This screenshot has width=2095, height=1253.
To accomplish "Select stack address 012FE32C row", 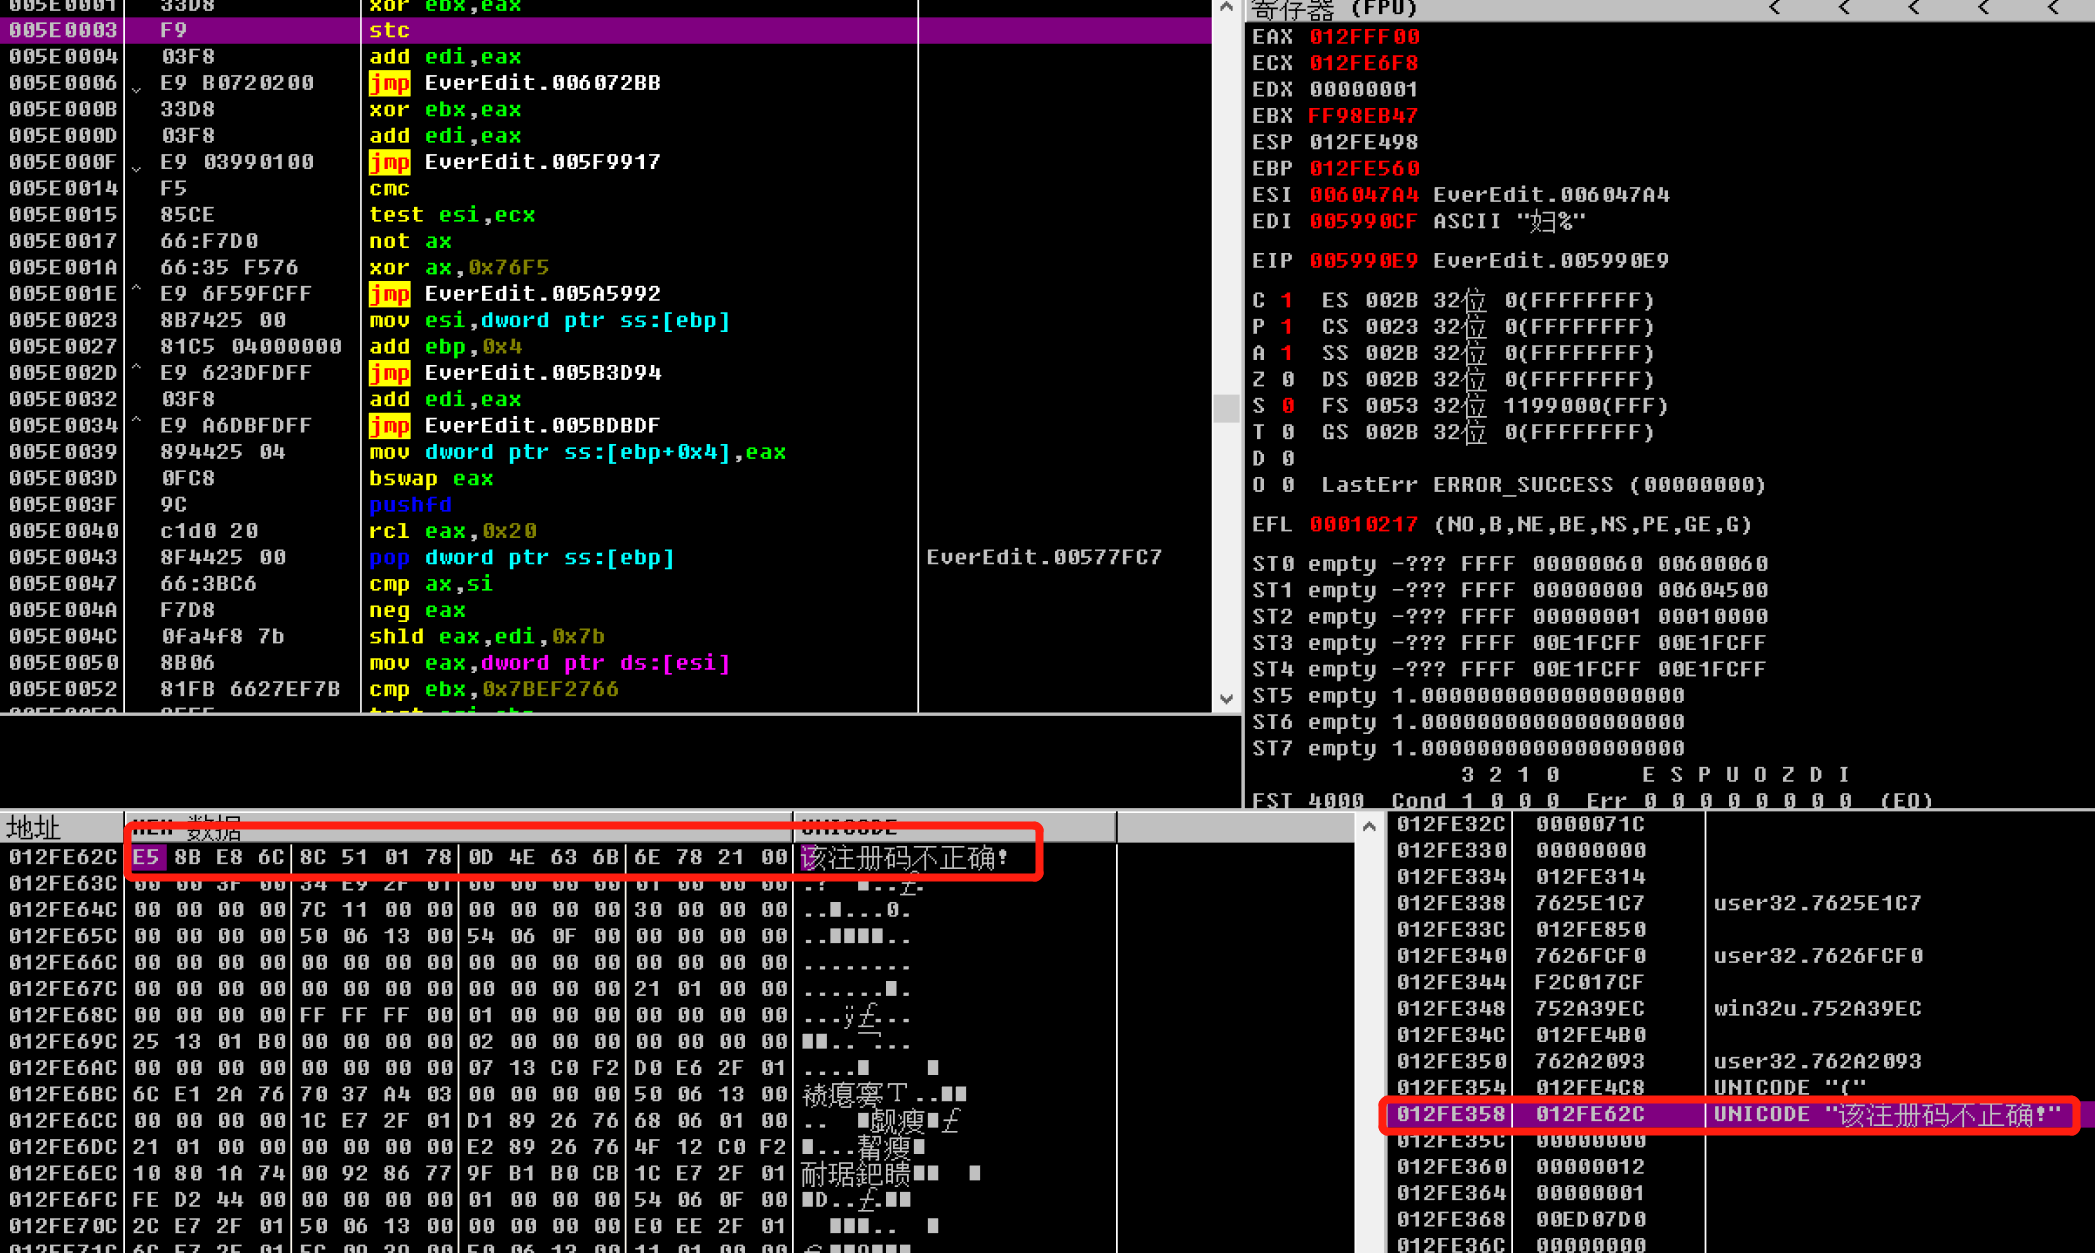I will pyautogui.click(x=1740, y=825).
